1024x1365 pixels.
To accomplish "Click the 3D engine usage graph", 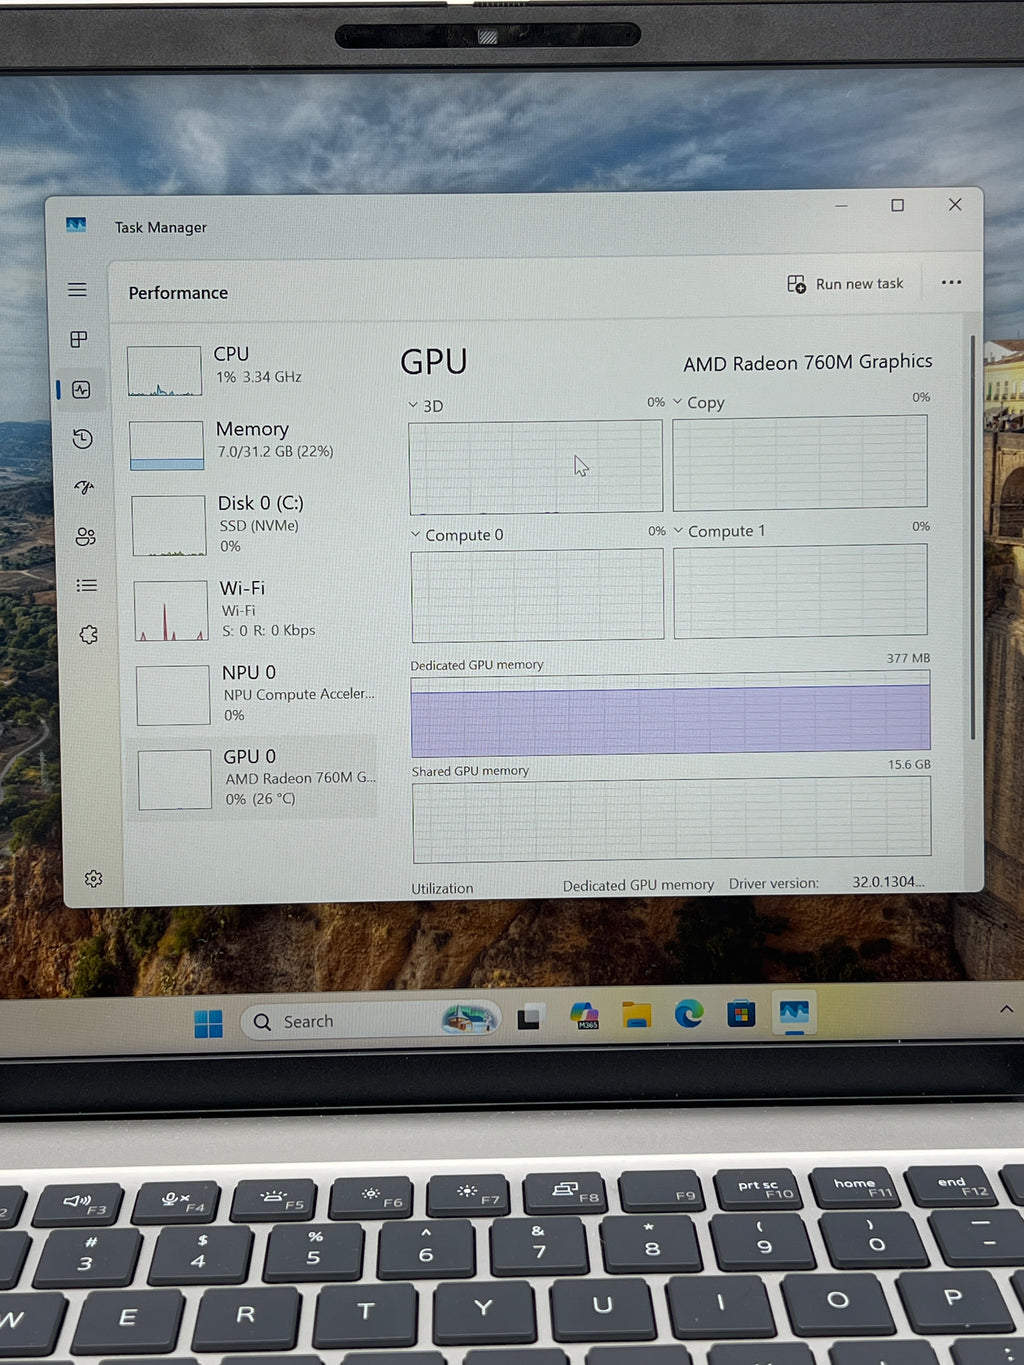I will 535,466.
